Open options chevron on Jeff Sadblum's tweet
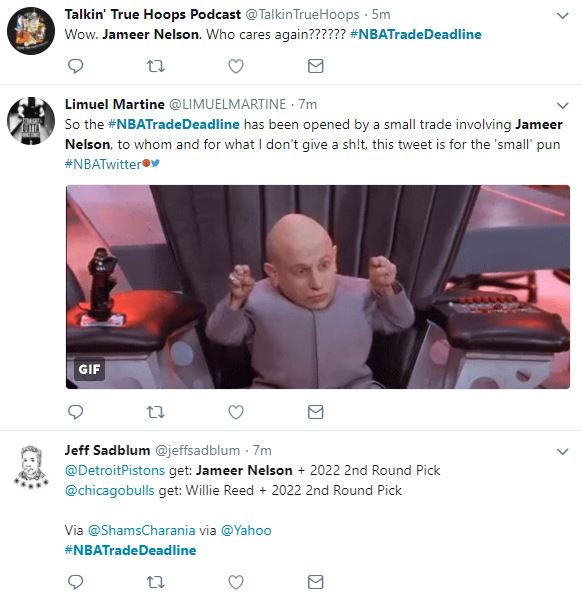 [562, 452]
